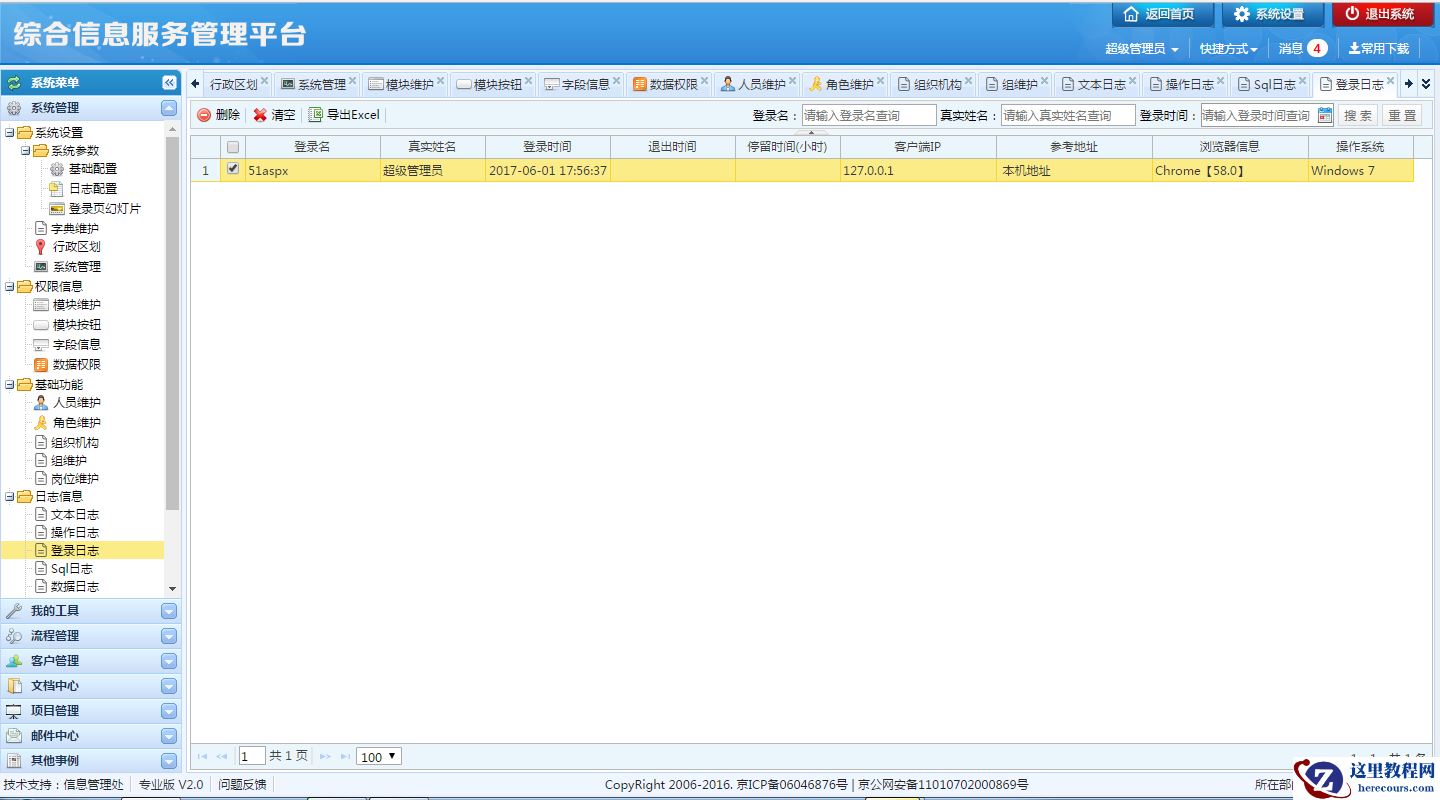Click the 重置 reset button

click(1402, 116)
